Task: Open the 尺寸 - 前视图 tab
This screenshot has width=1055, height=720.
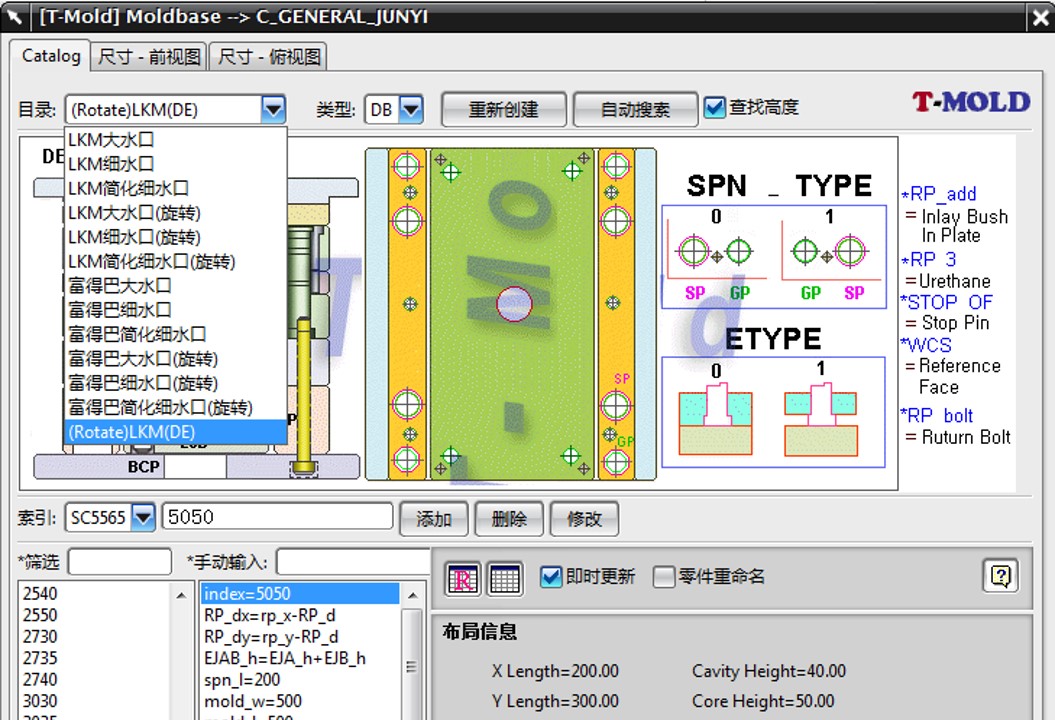Action: tap(149, 57)
